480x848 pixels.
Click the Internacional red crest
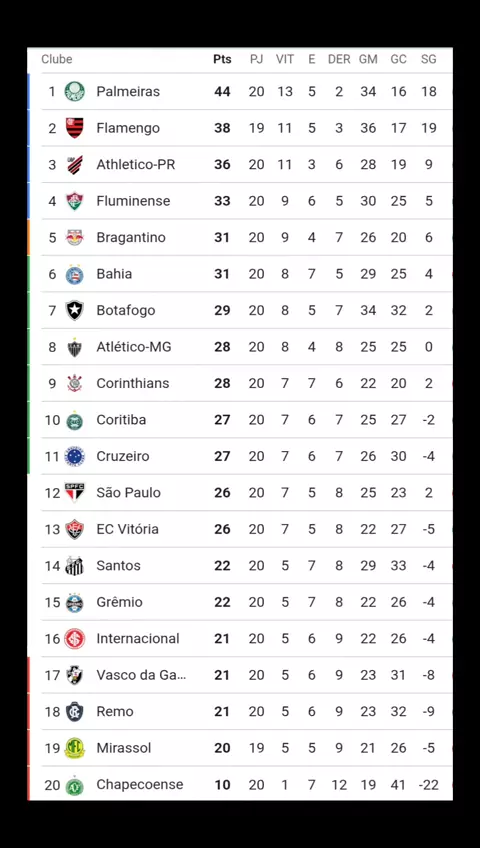tap(75, 639)
